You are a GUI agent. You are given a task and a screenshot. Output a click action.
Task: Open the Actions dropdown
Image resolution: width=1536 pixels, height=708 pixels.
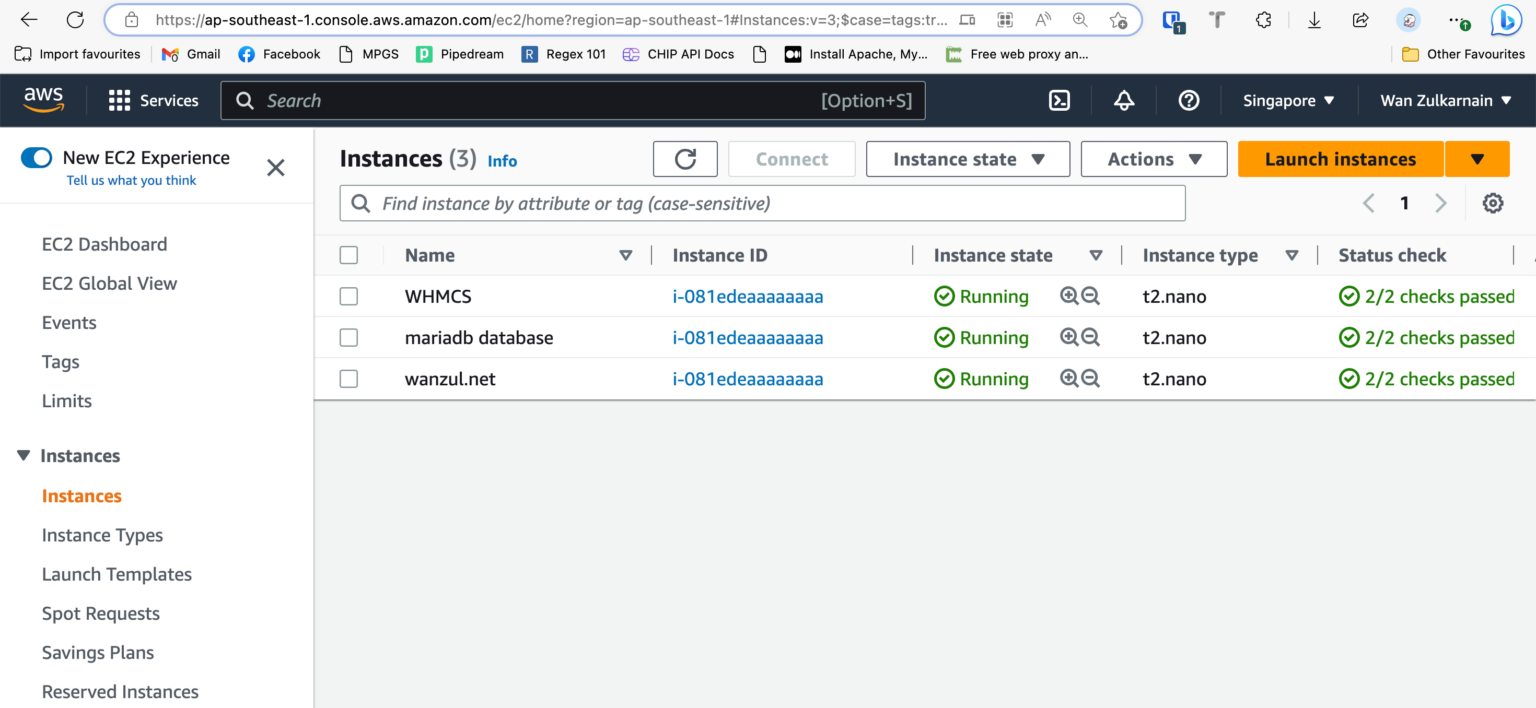tap(1153, 158)
